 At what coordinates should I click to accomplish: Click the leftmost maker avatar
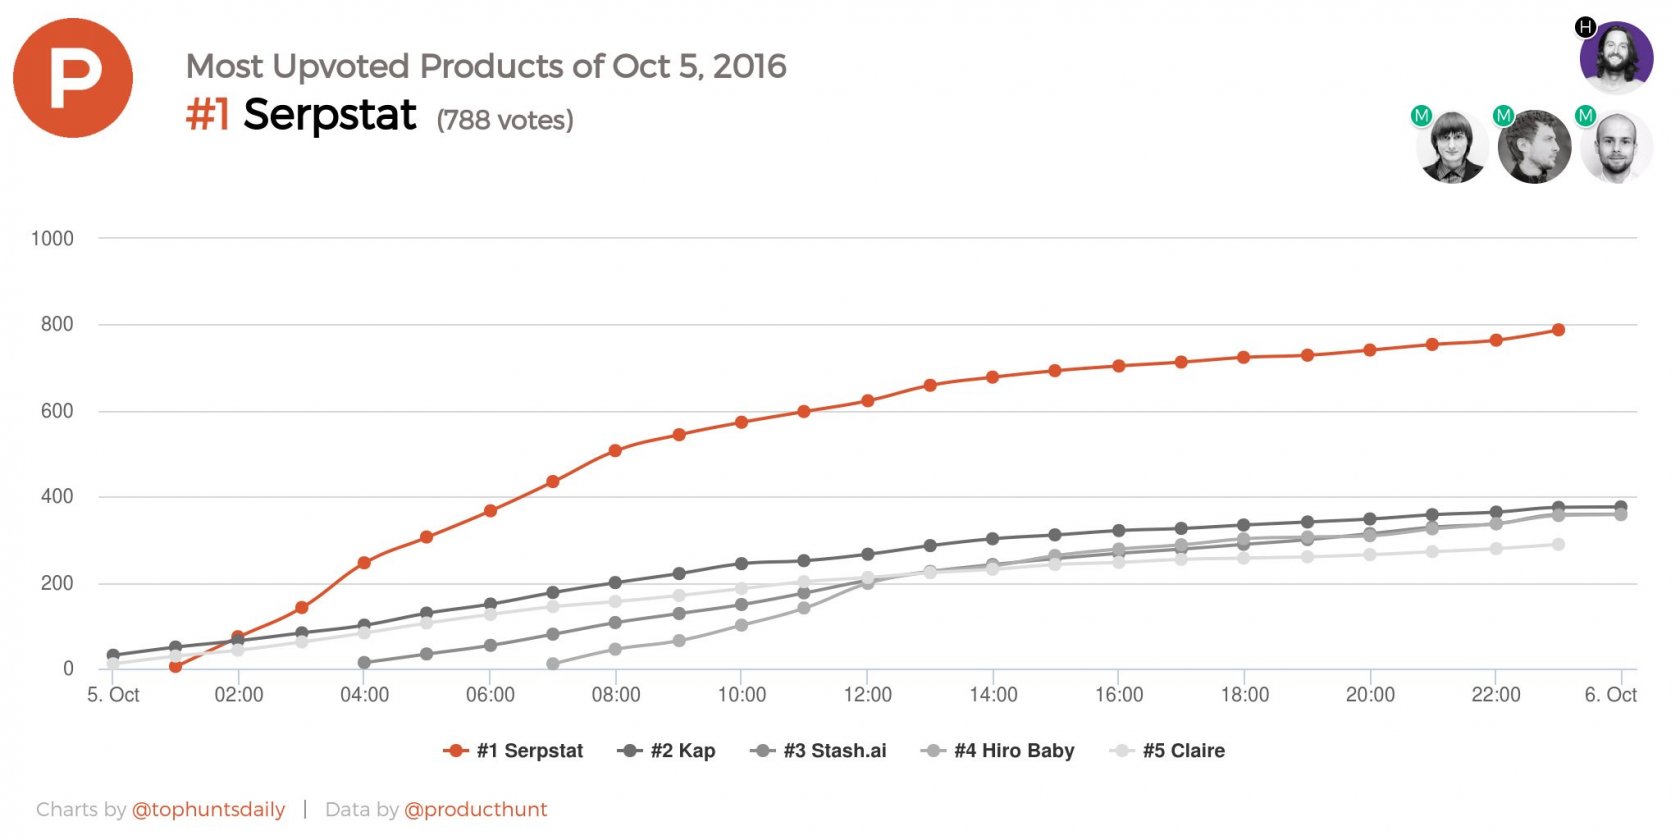click(x=1452, y=147)
